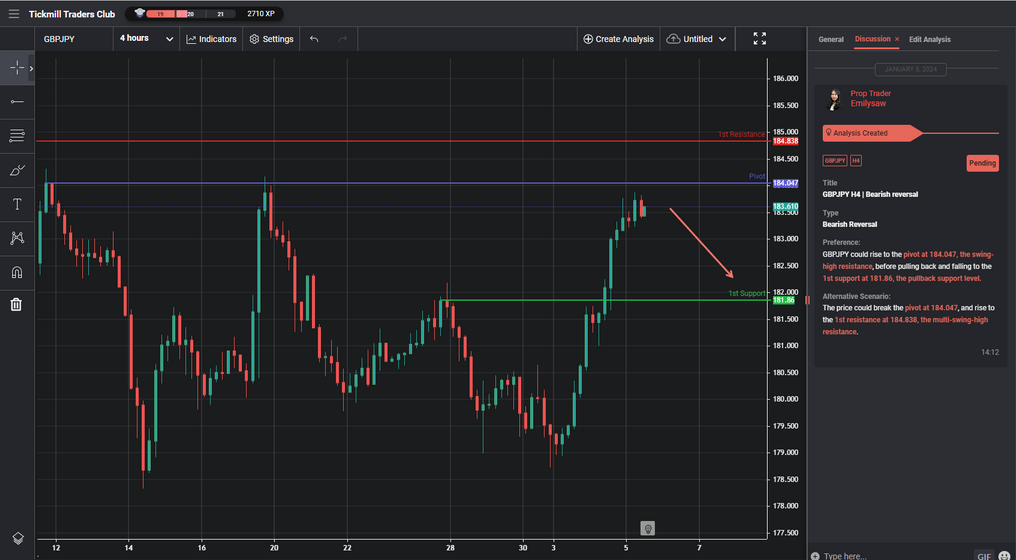Click the 181.86 support price label
Screen dimensions: 1016x560
pyautogui.click(x=783, y=300)
